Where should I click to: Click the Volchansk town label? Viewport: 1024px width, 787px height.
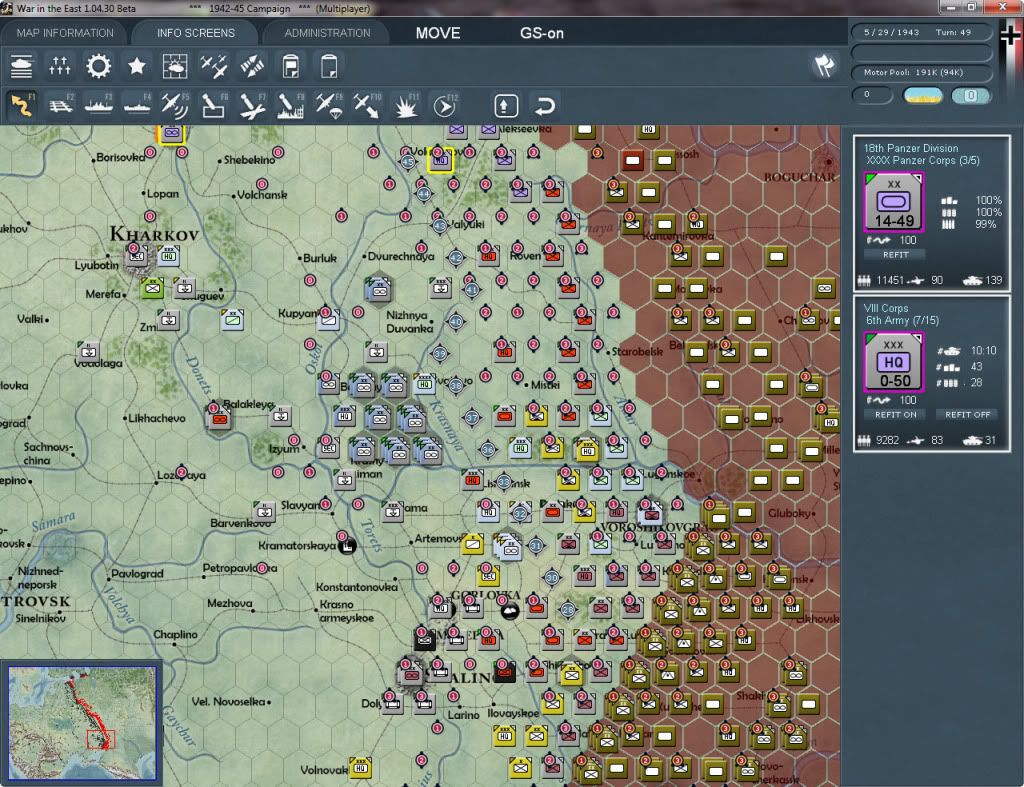262,195
